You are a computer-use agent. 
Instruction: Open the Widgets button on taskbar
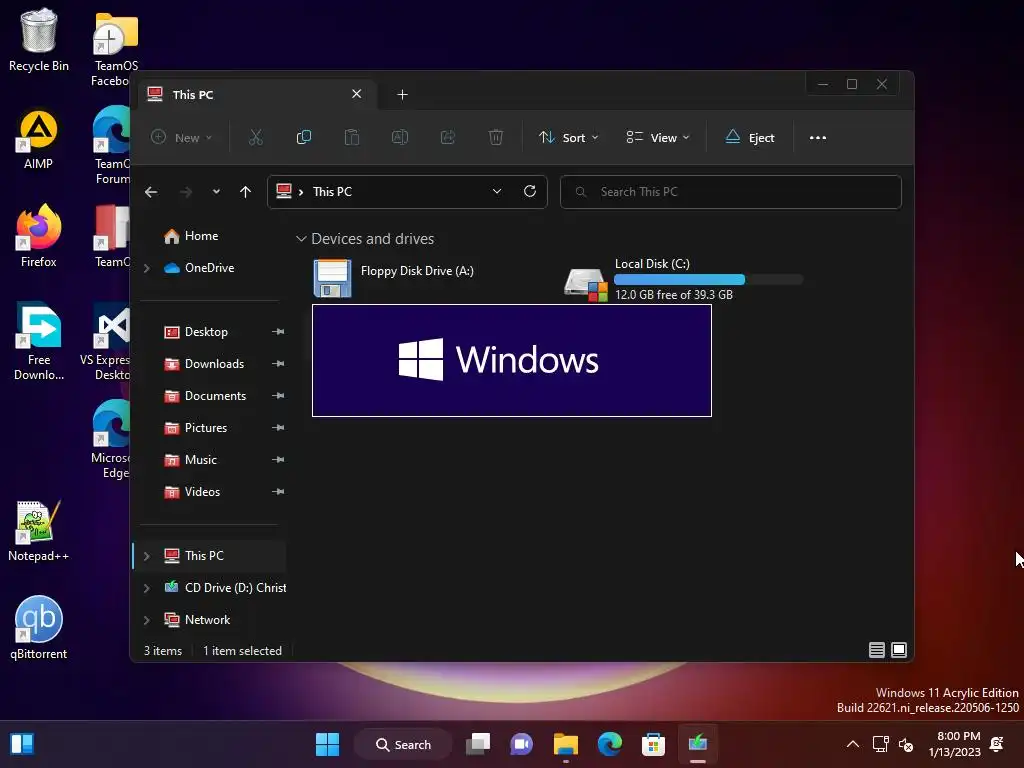point(22,744)
